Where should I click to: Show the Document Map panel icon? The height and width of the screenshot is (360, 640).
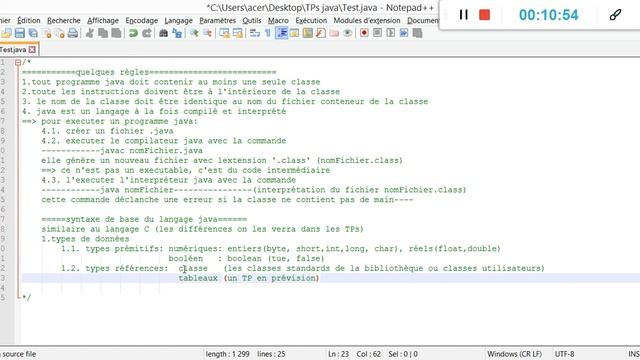(x=308, y=33)
